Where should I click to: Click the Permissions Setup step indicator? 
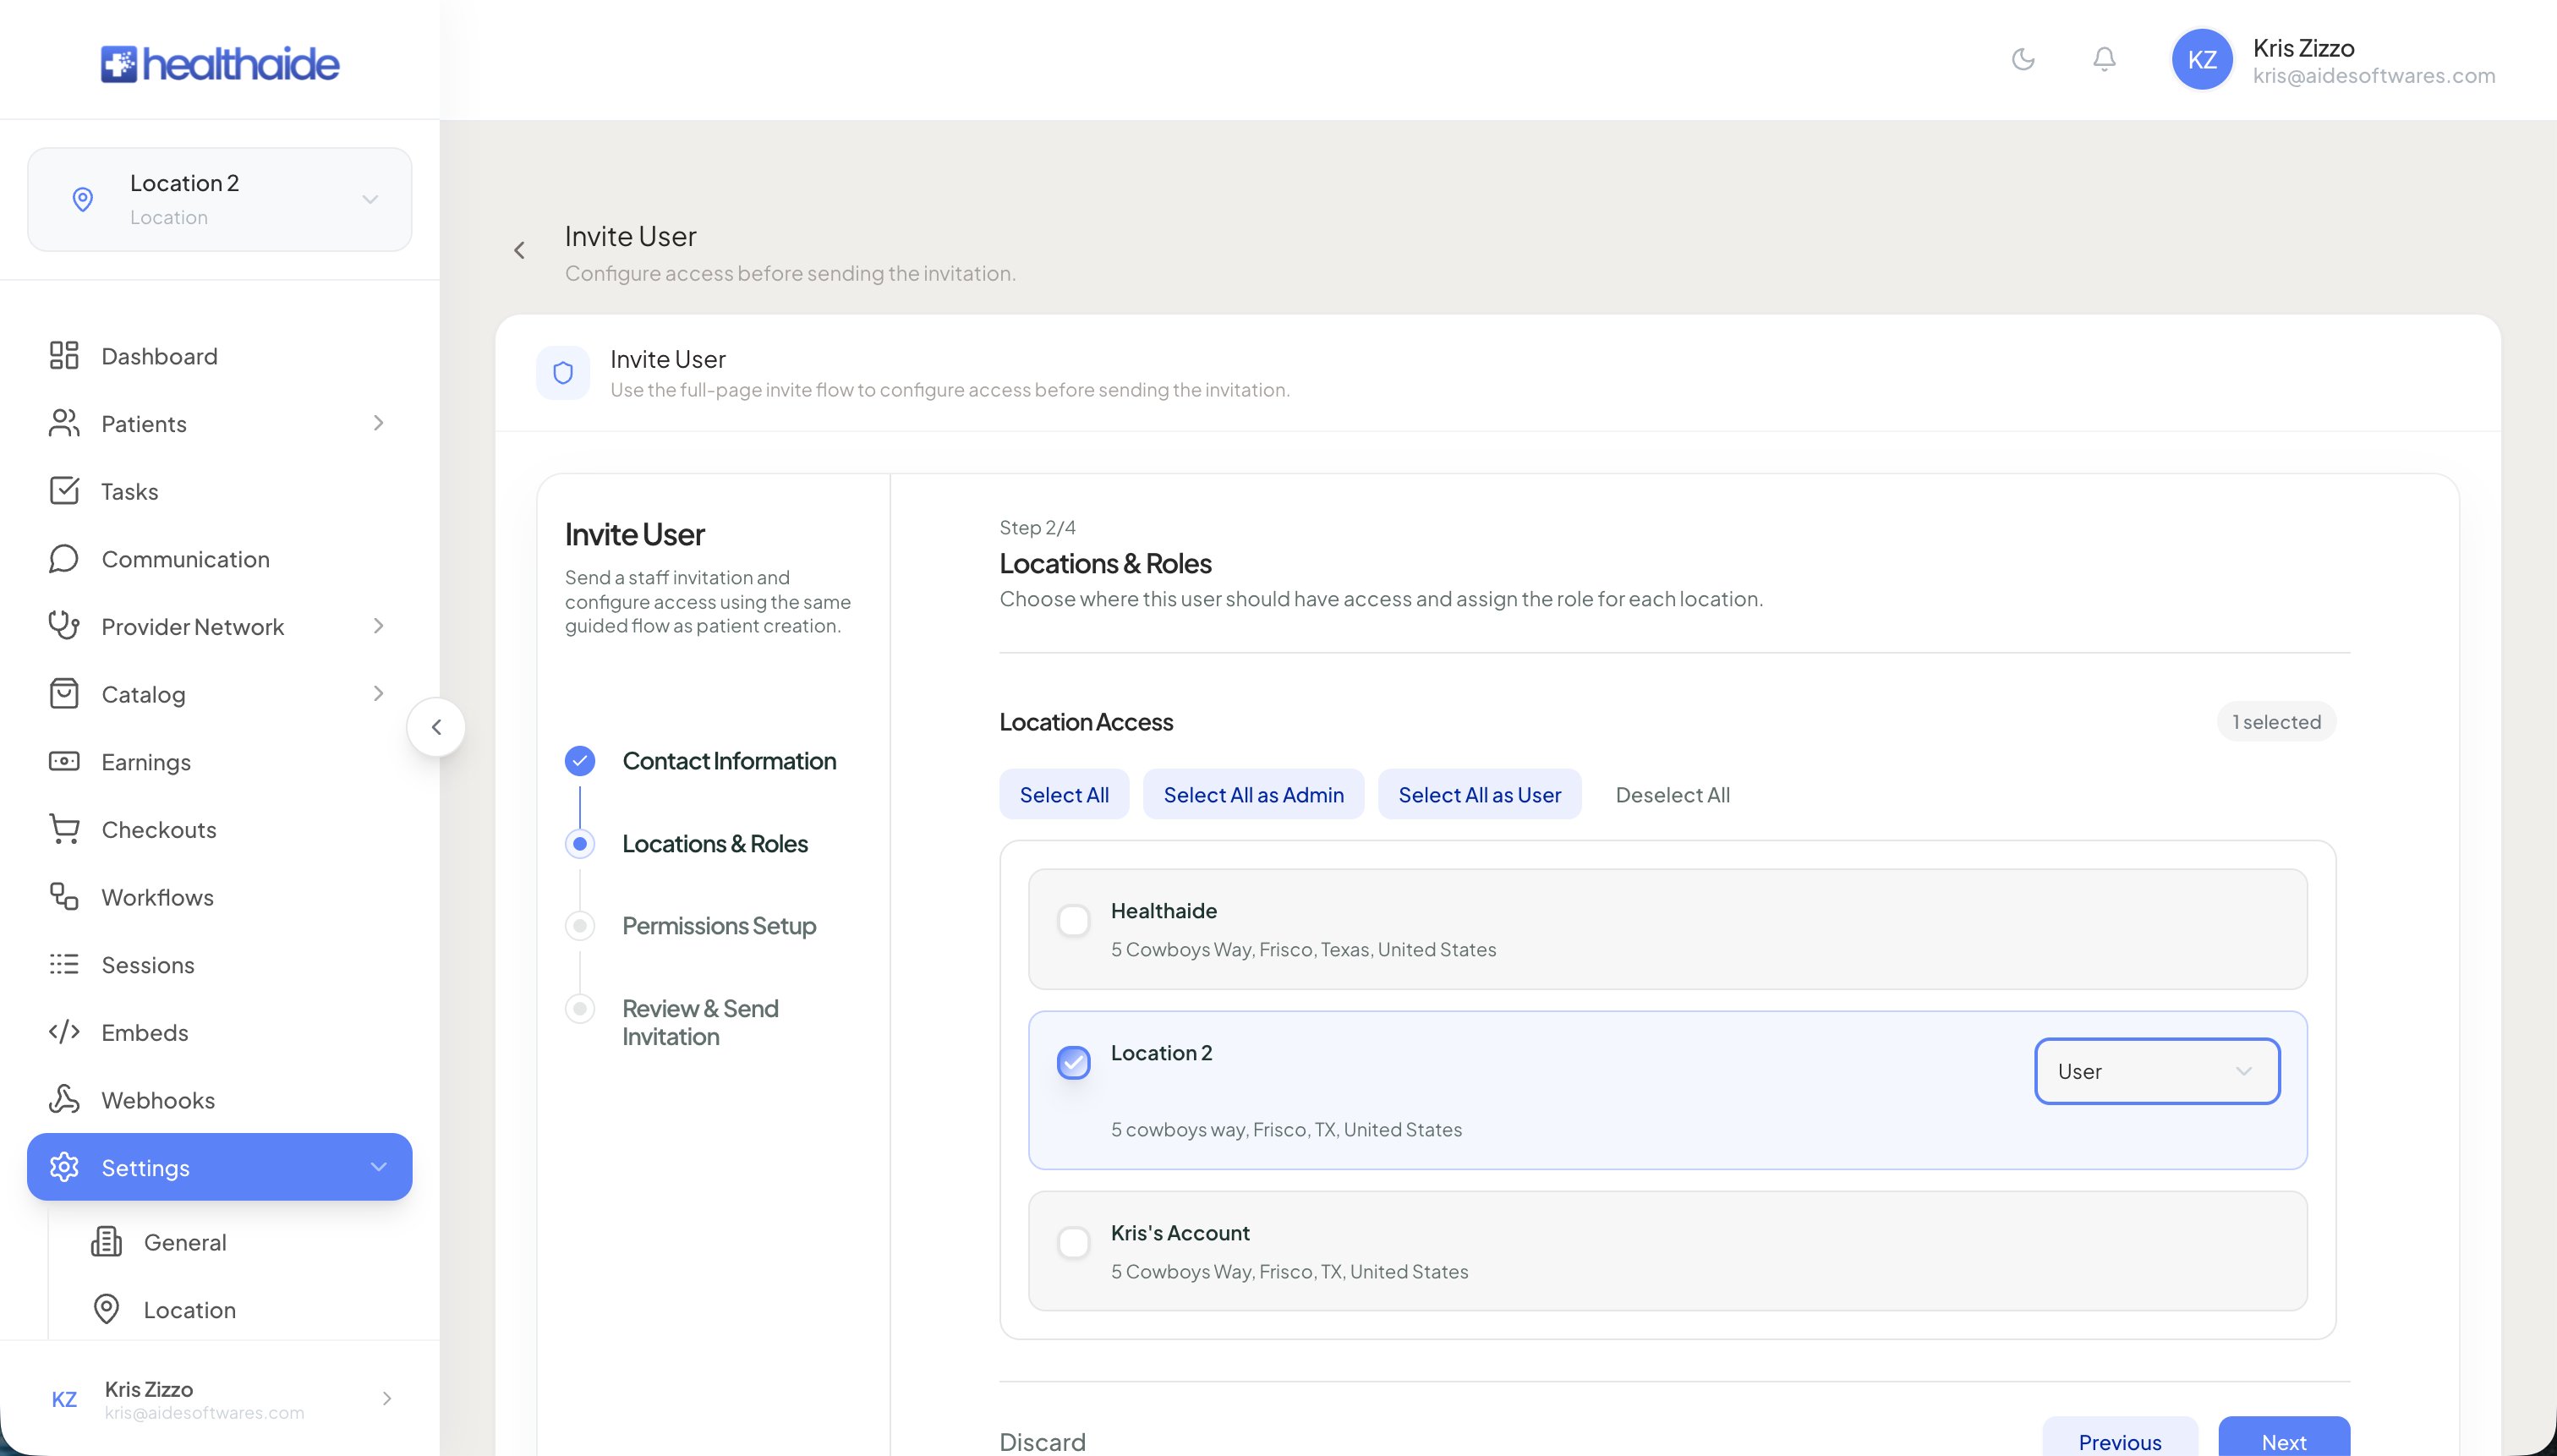tap(580, 926)
